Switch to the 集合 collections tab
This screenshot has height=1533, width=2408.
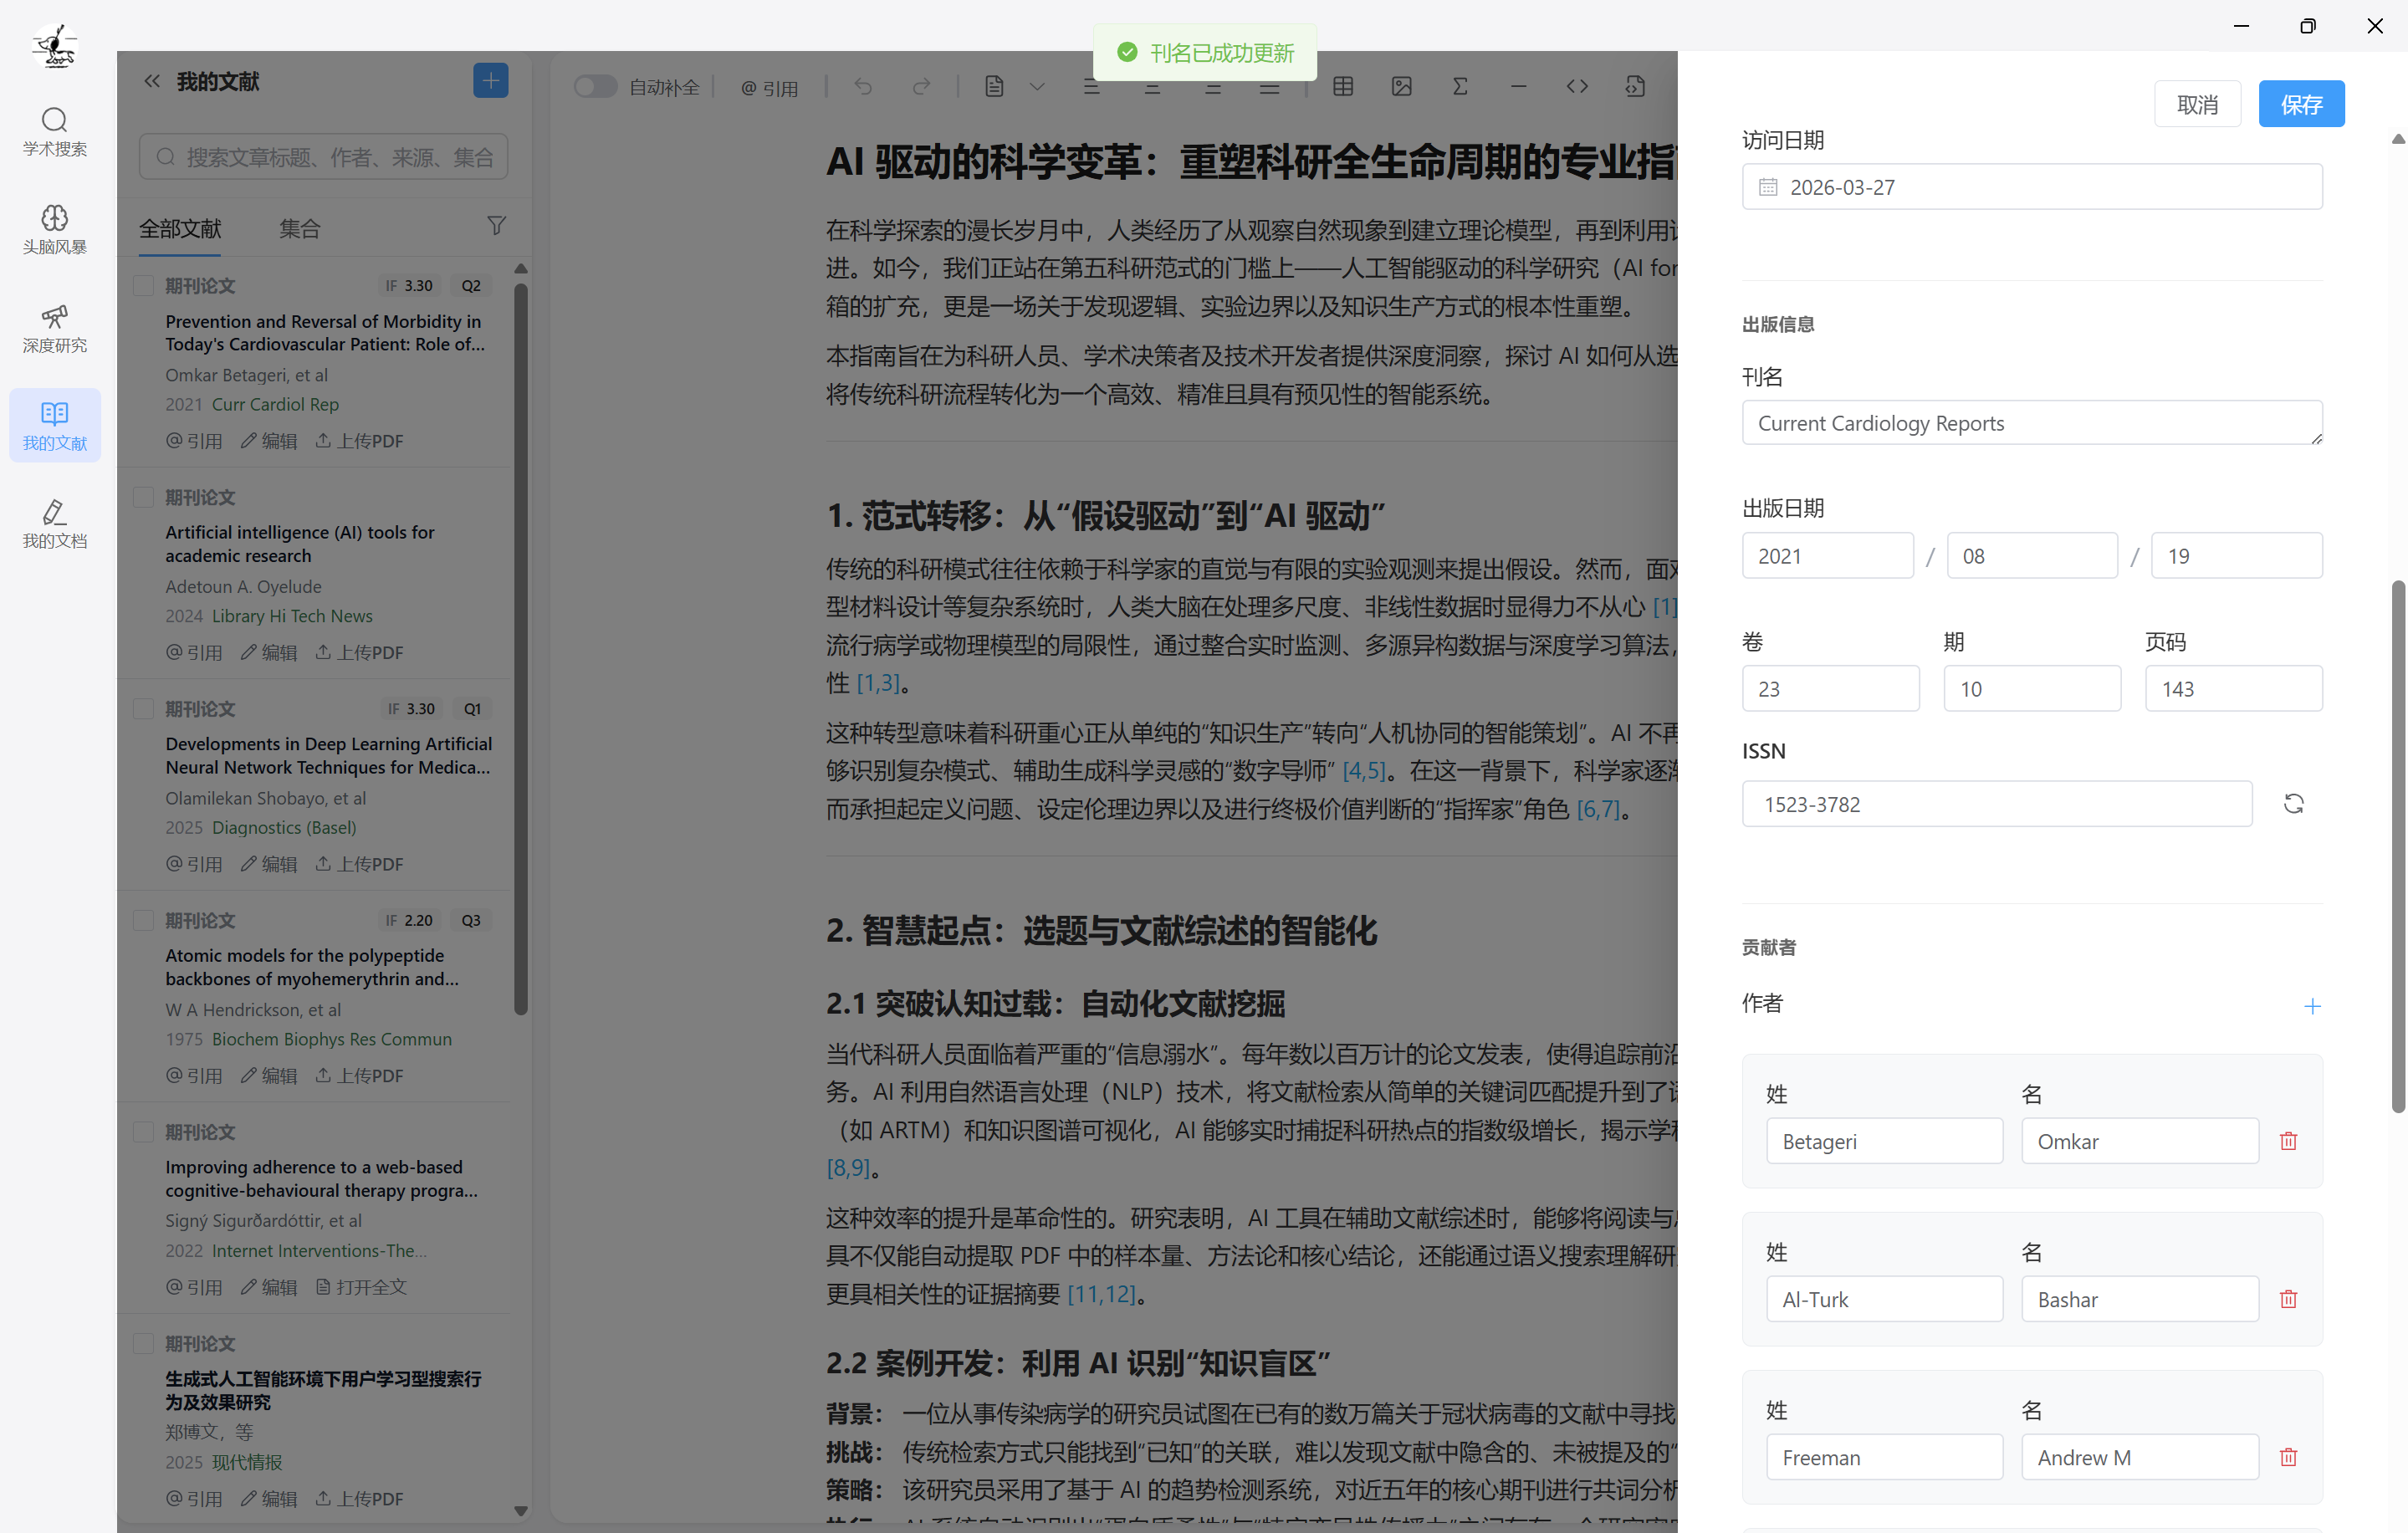coord(299,229)
